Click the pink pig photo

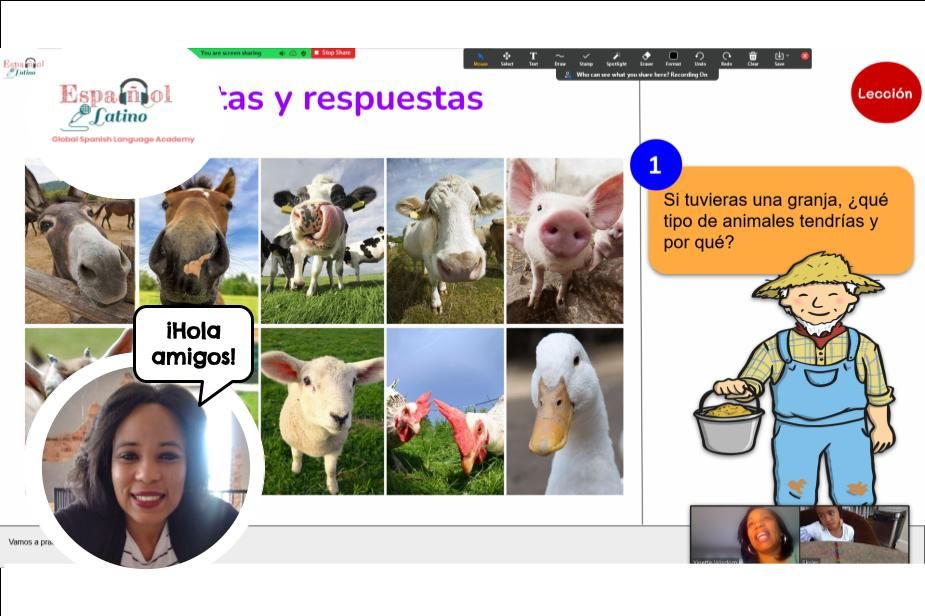pos(564,240)
